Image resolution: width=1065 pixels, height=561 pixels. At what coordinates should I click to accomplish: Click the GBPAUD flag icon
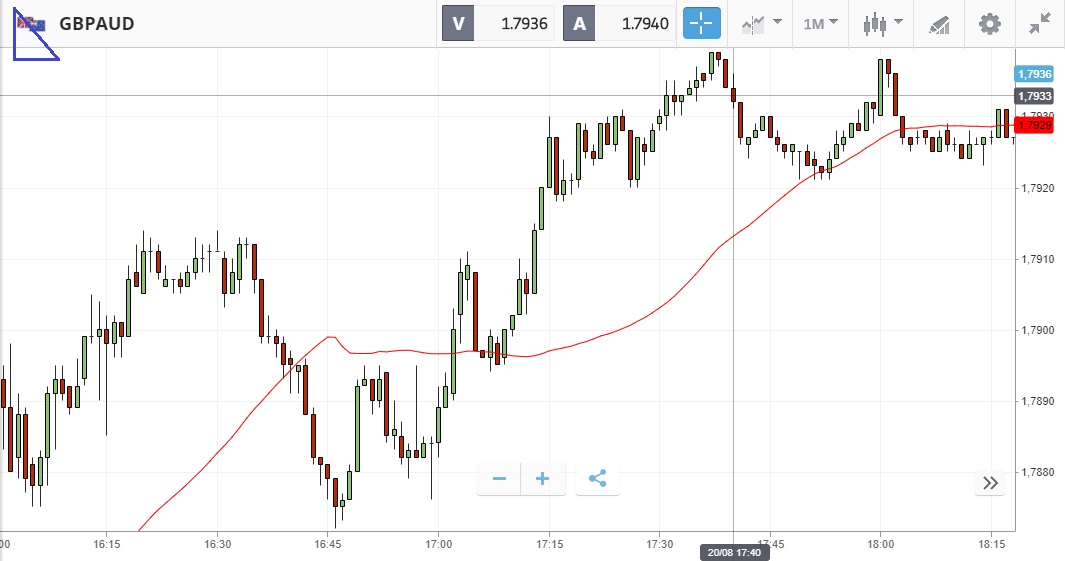pyautogui.click(x=28, y=24)
